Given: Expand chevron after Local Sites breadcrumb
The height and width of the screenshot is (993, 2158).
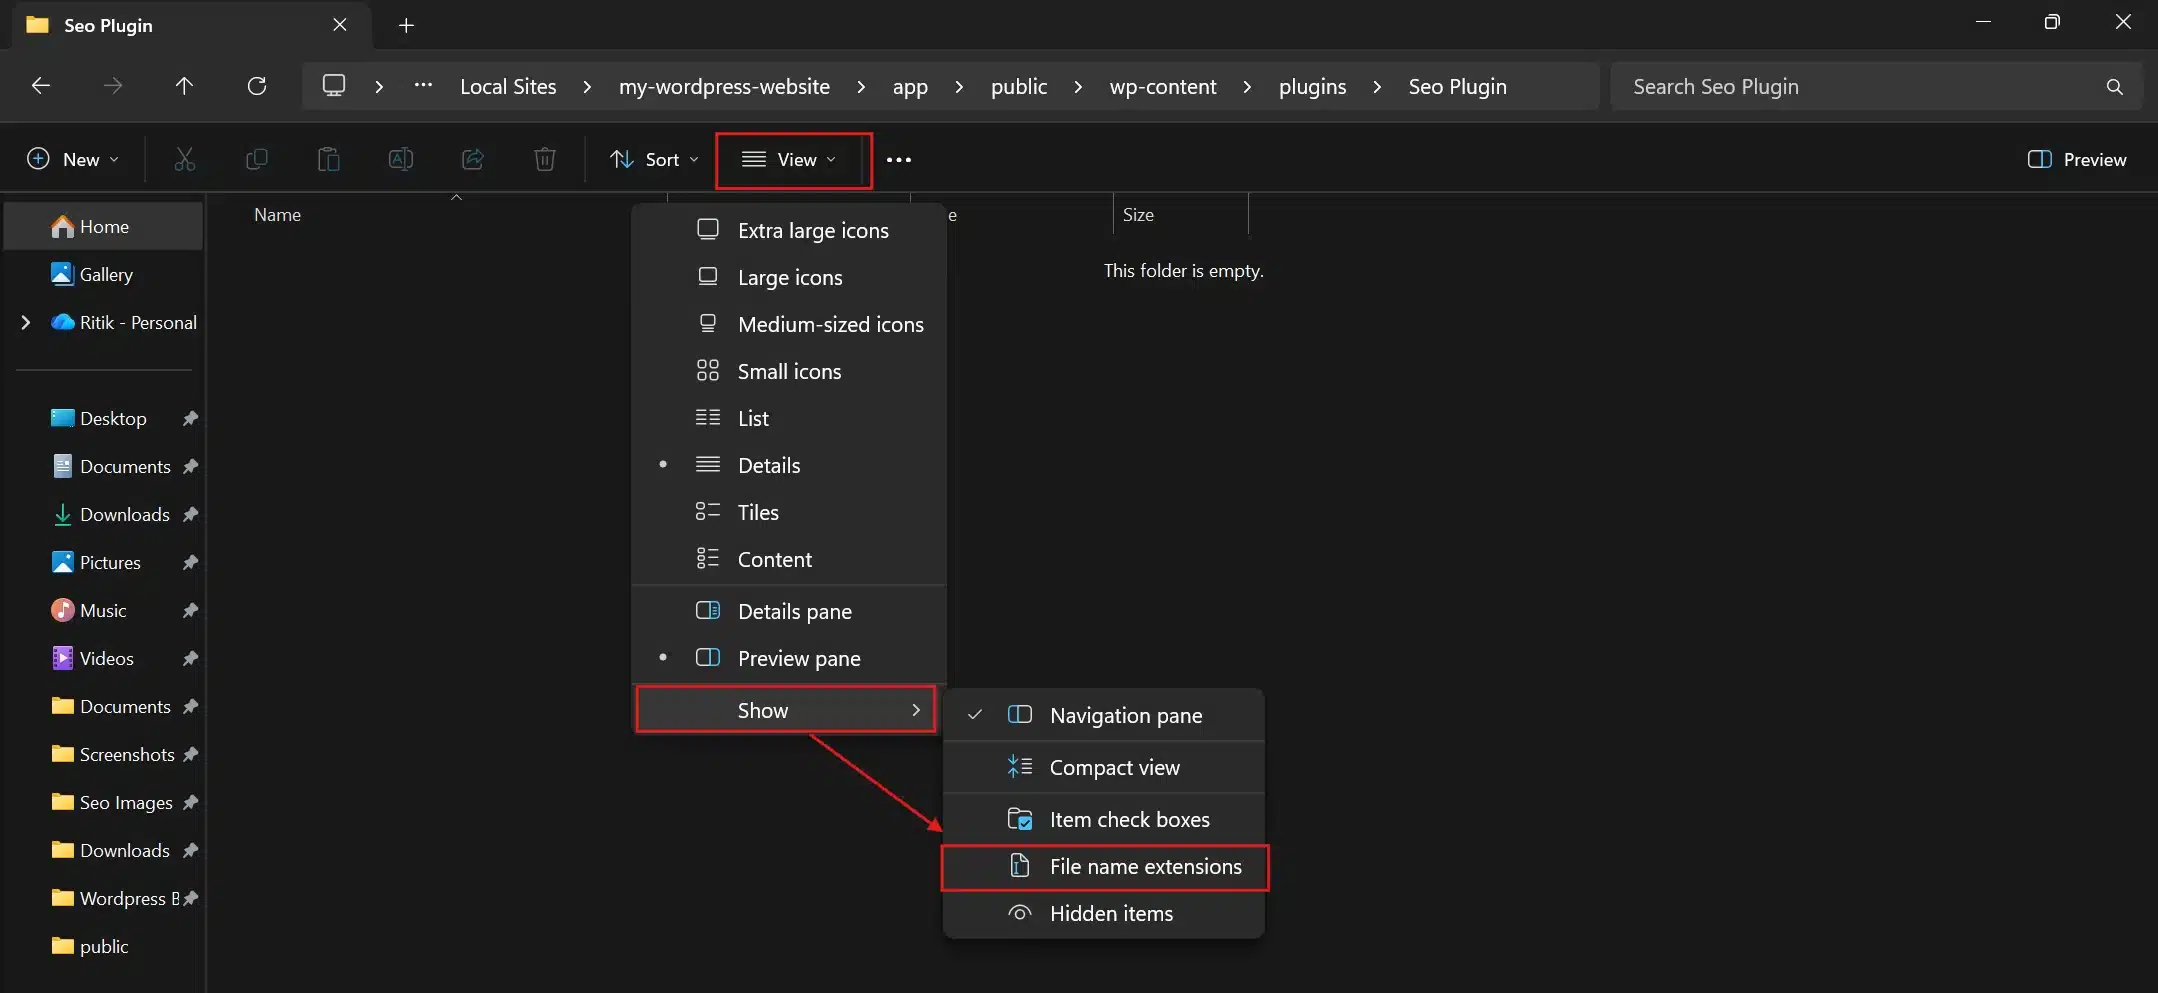Looking at the screenshot, I should 587,87.
